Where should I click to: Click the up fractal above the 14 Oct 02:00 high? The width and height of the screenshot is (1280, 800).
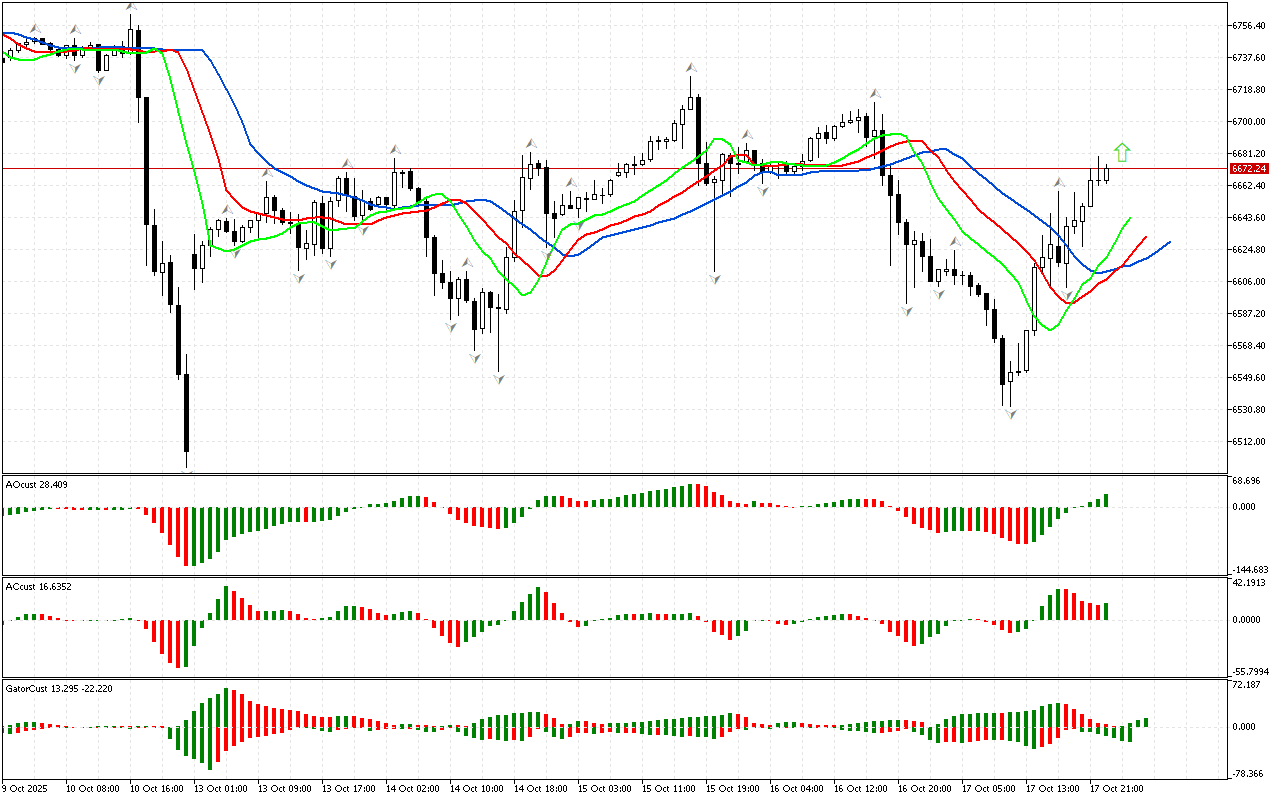(396, 149)
